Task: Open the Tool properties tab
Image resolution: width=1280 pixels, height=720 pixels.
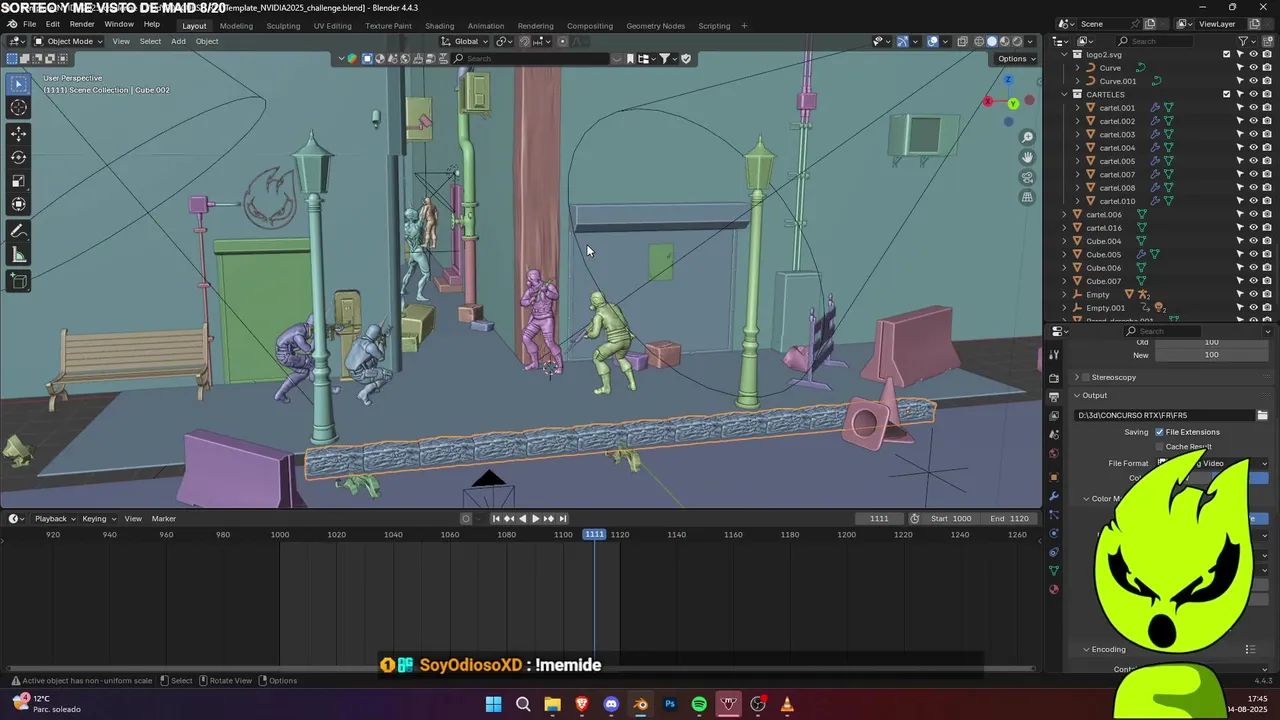Action: [1054, 355]
